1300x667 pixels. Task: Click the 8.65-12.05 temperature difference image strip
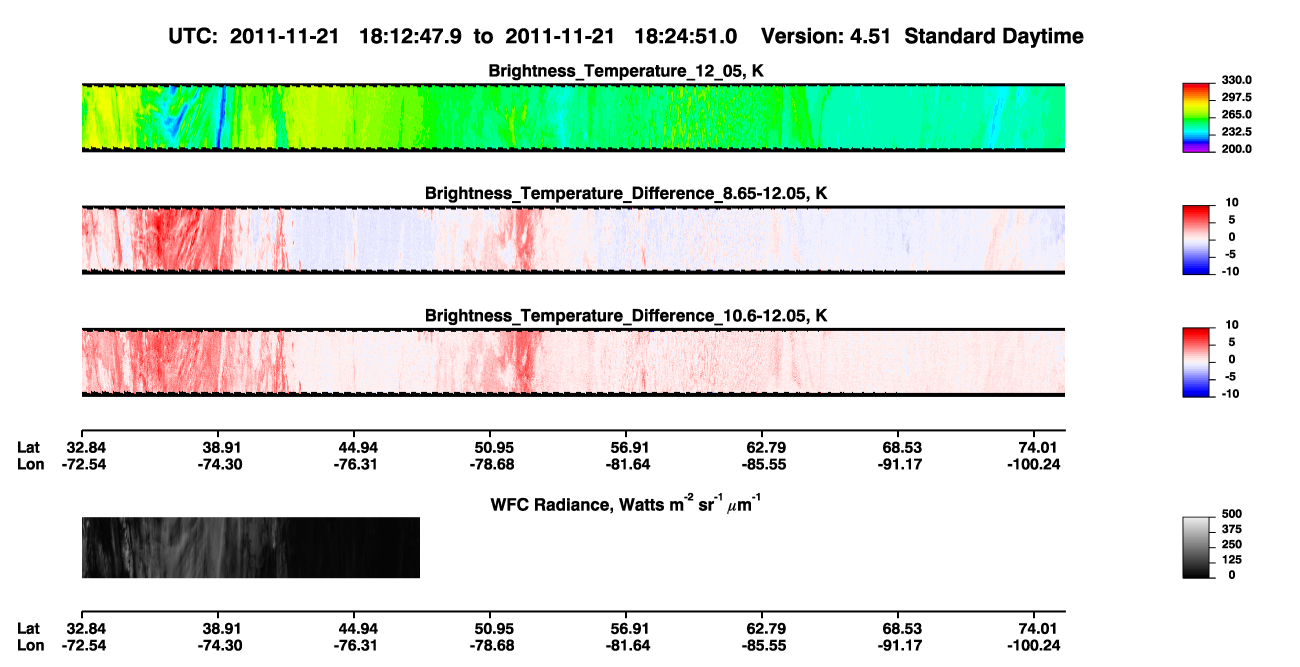pos(573,240)
